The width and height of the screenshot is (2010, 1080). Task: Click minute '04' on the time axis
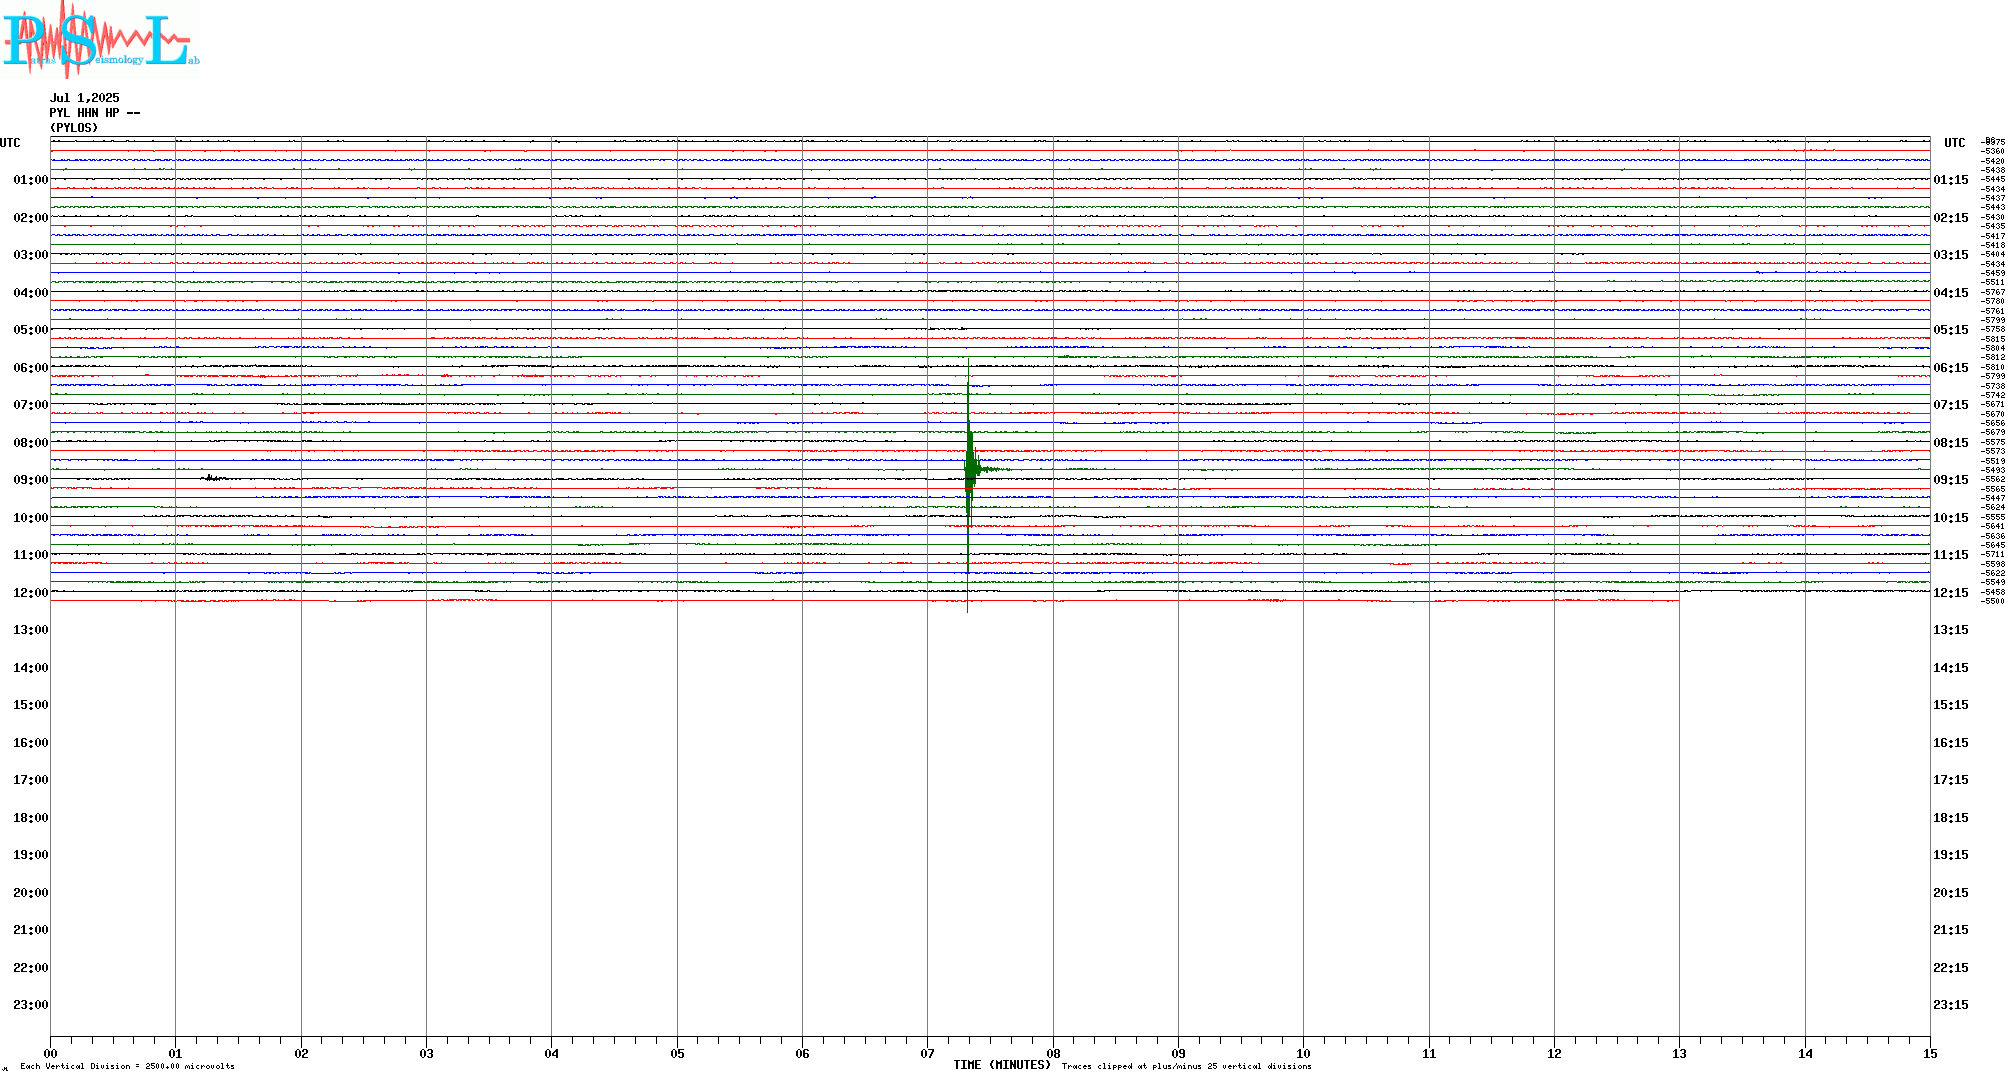[551, 1053]
